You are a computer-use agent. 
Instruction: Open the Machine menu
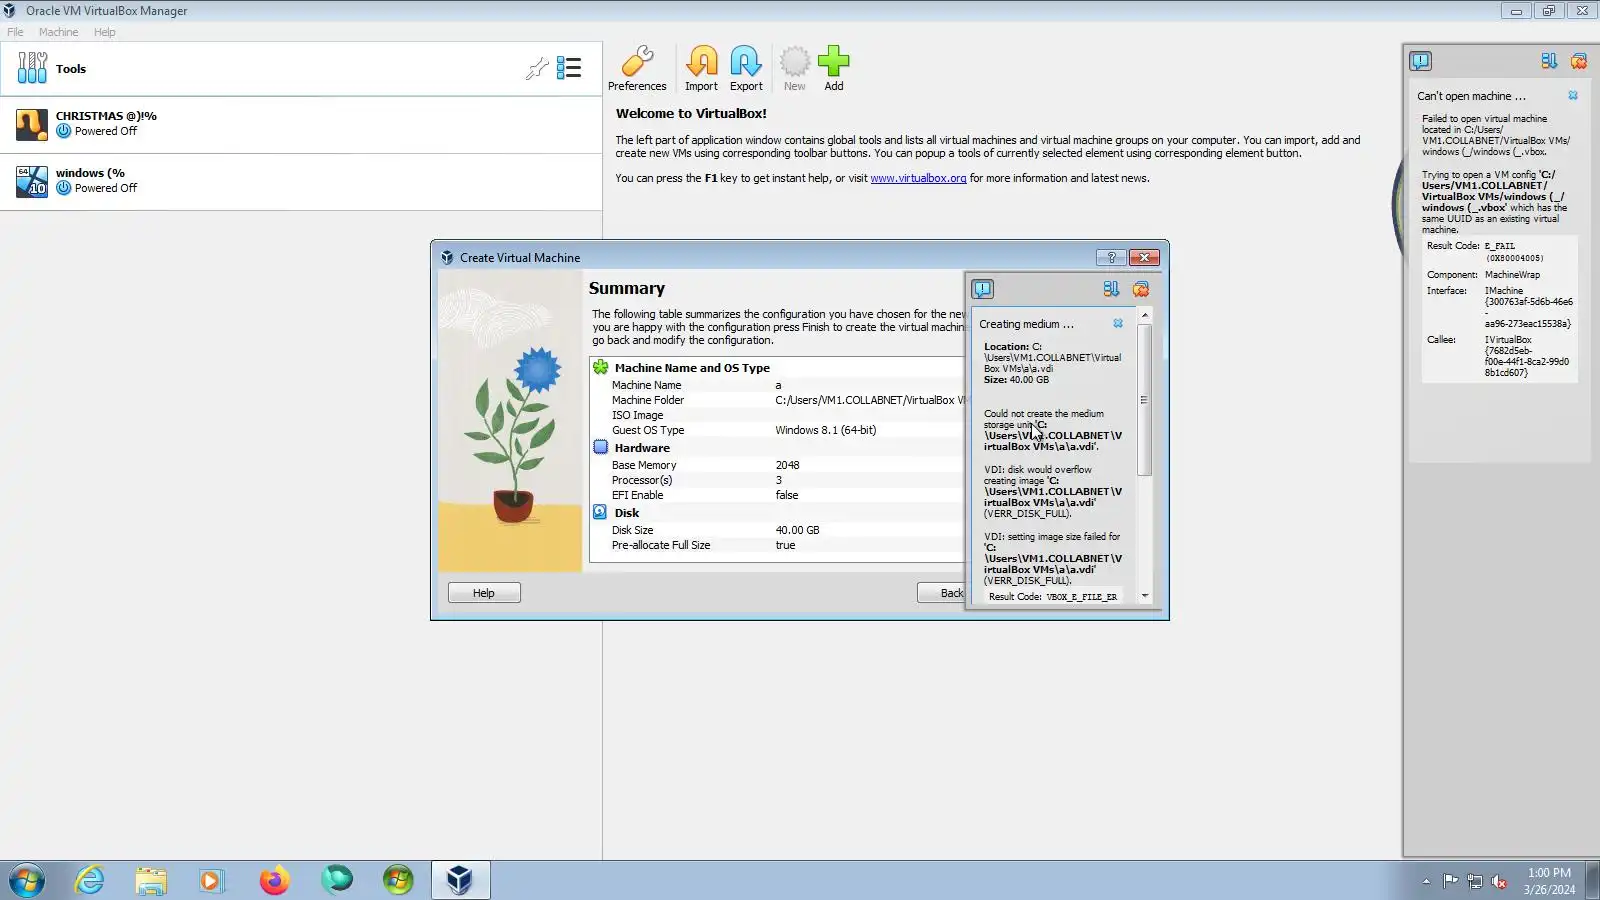point(58,32)
